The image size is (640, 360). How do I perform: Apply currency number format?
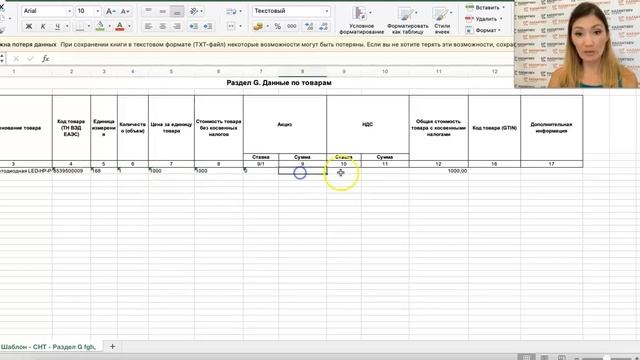click(x=258, y=27)
